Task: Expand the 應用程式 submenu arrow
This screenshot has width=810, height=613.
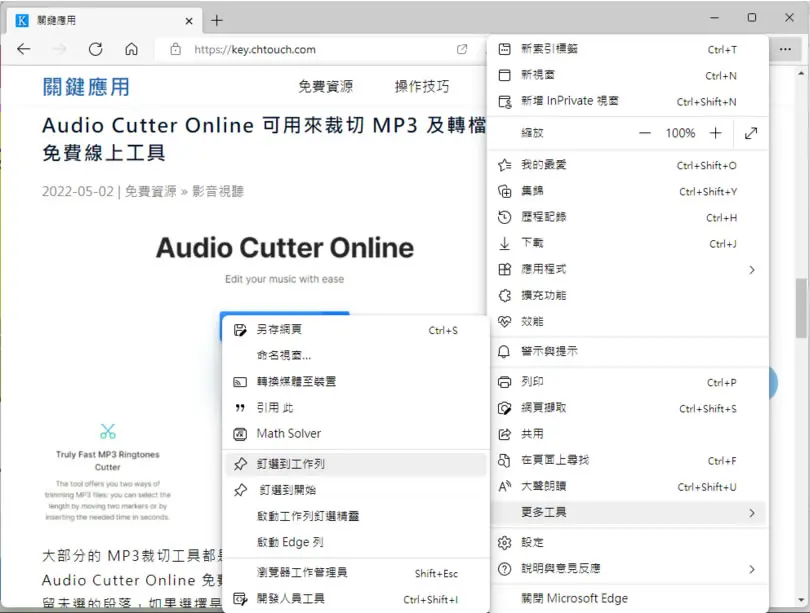Action: click(x=752, y=270)
